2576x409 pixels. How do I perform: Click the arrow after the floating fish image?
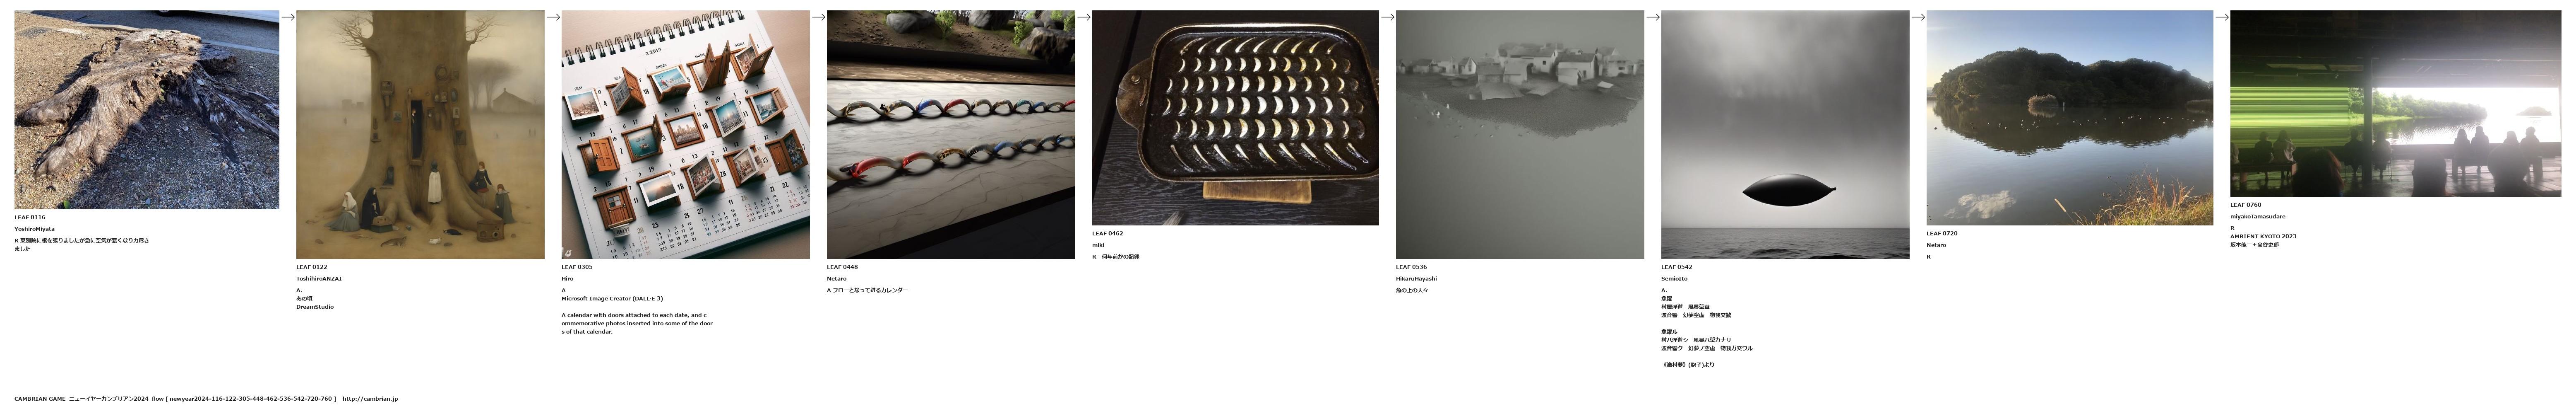click(1918, 17)
